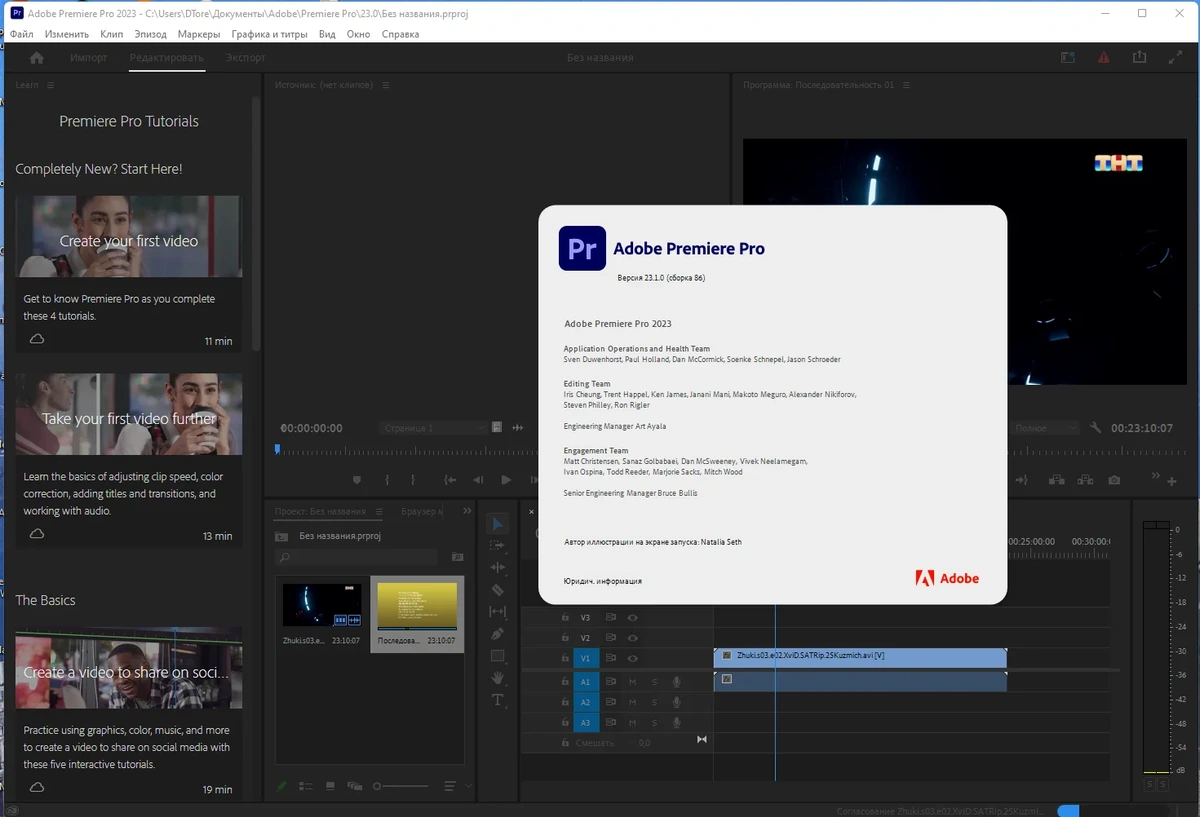Add marker in source monitor
1200x817 pixels.
[x=357, y=481]
